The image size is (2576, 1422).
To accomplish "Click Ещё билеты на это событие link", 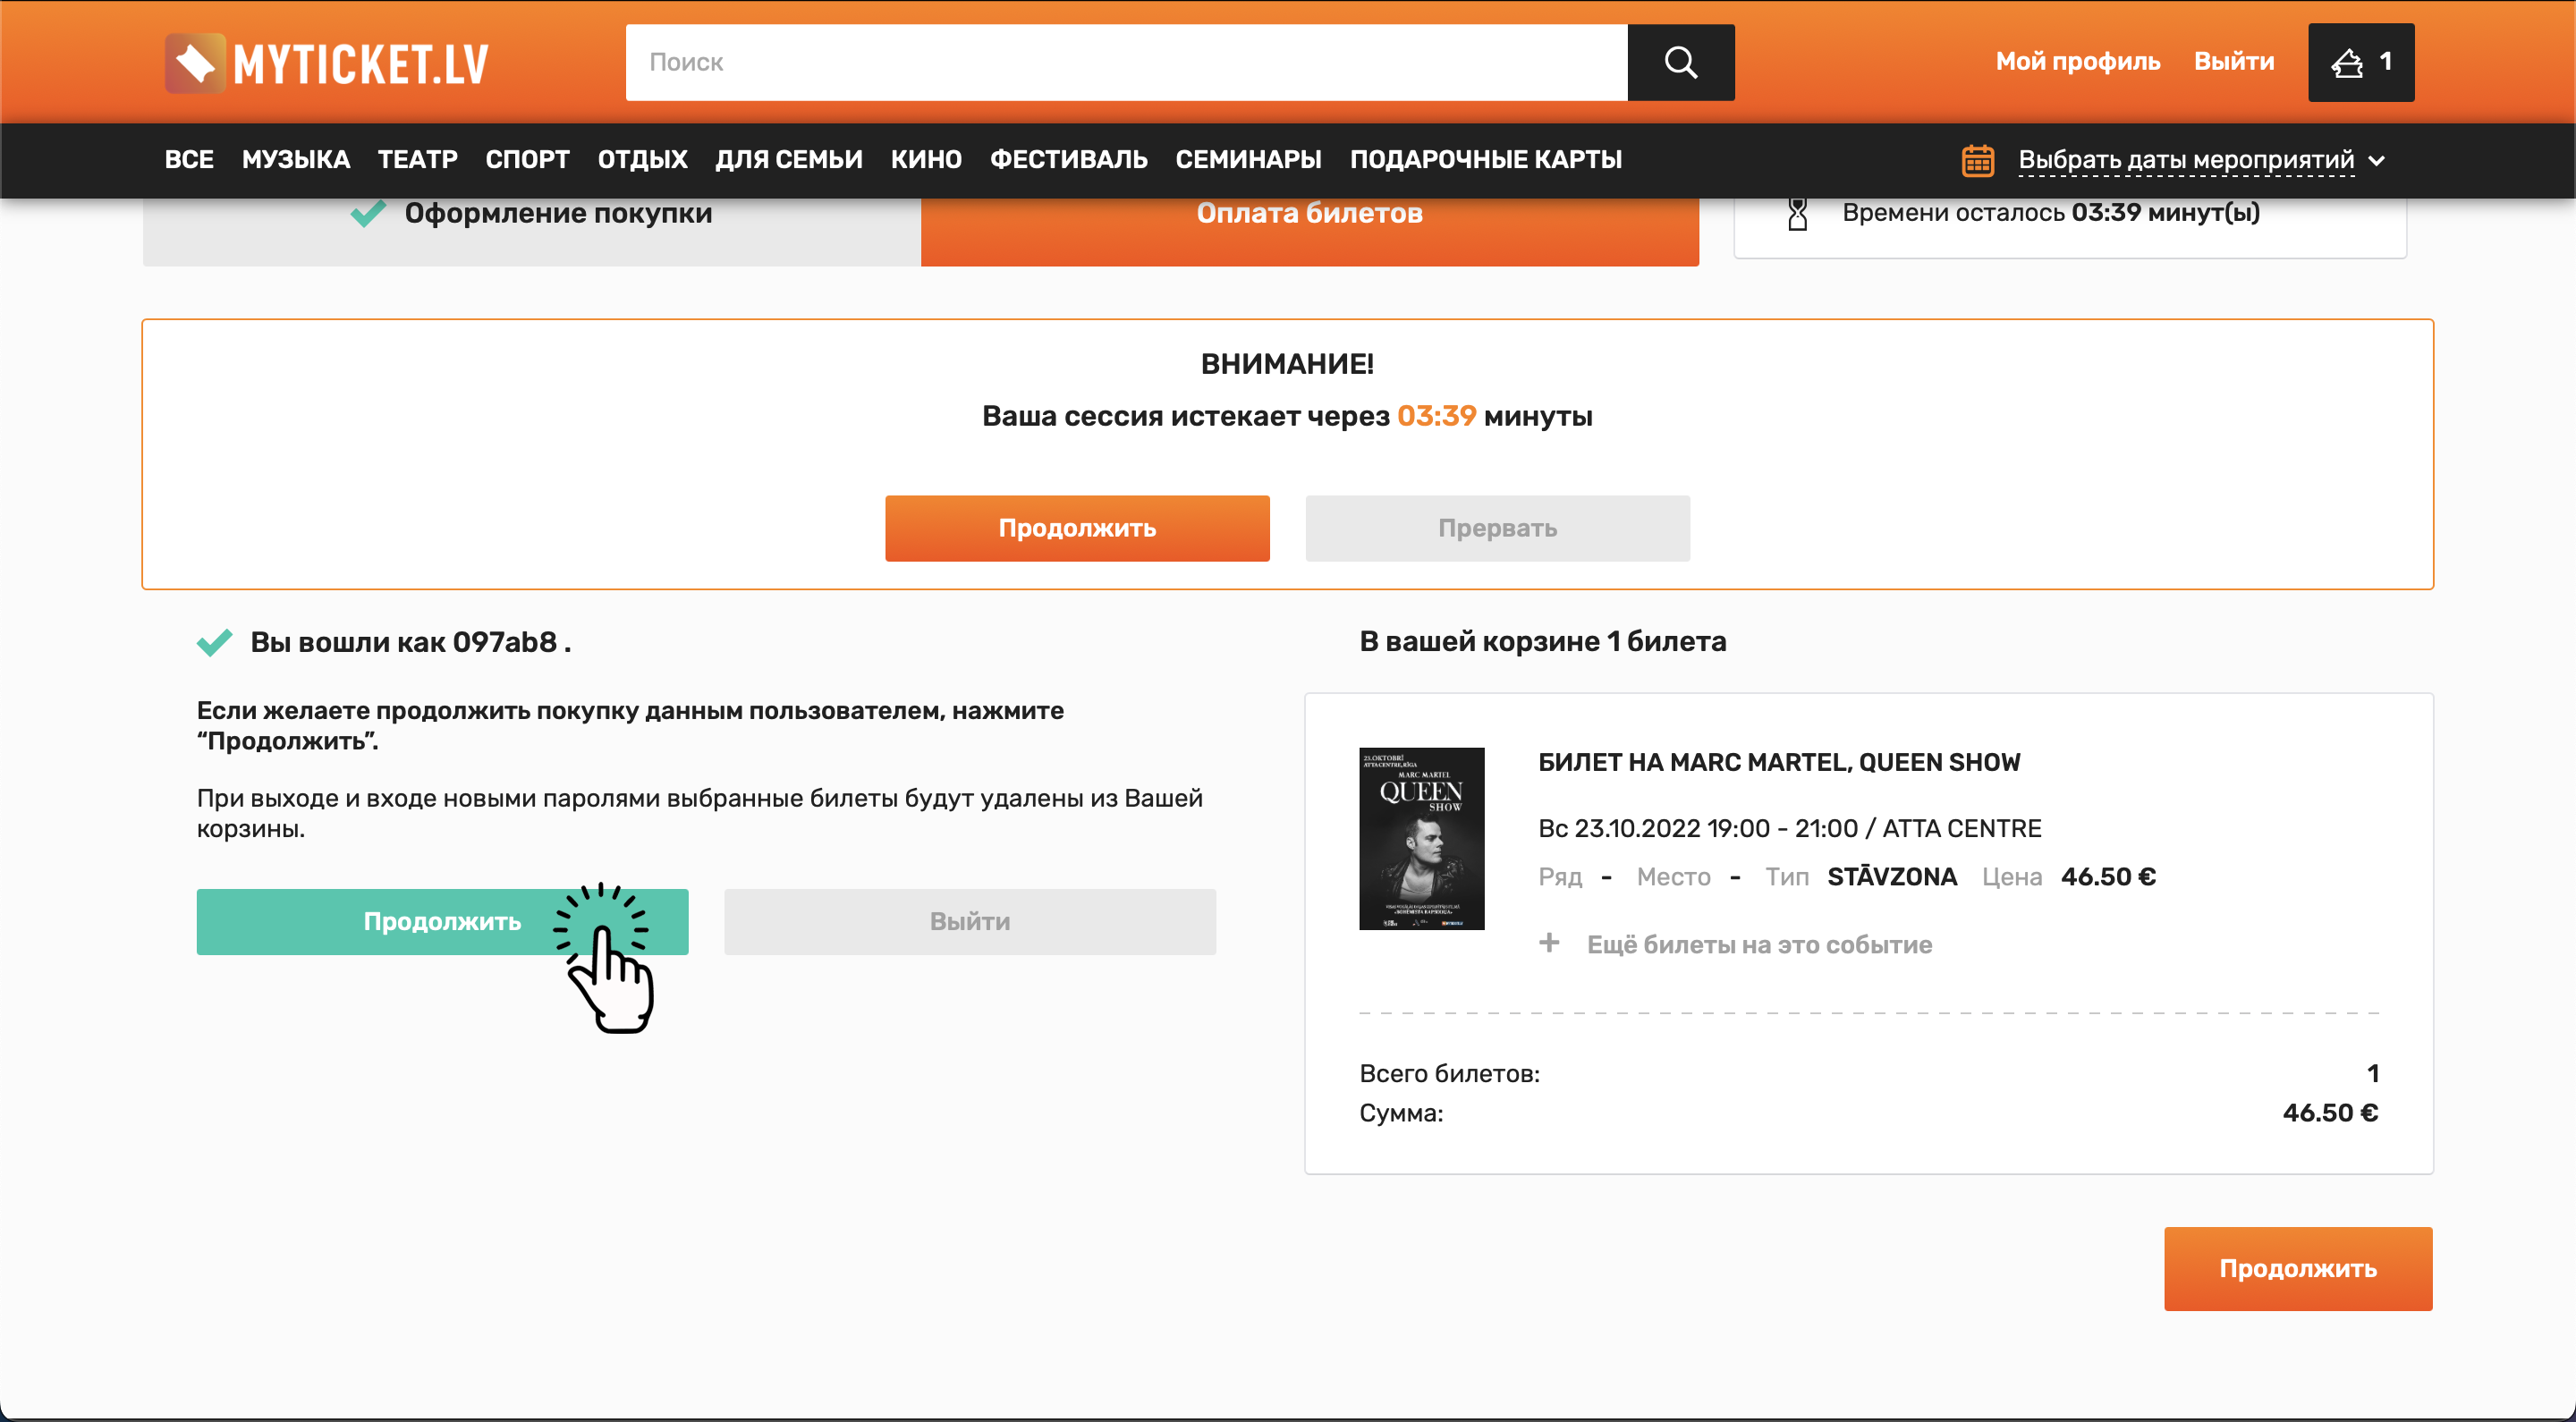I will (1759, 945).
